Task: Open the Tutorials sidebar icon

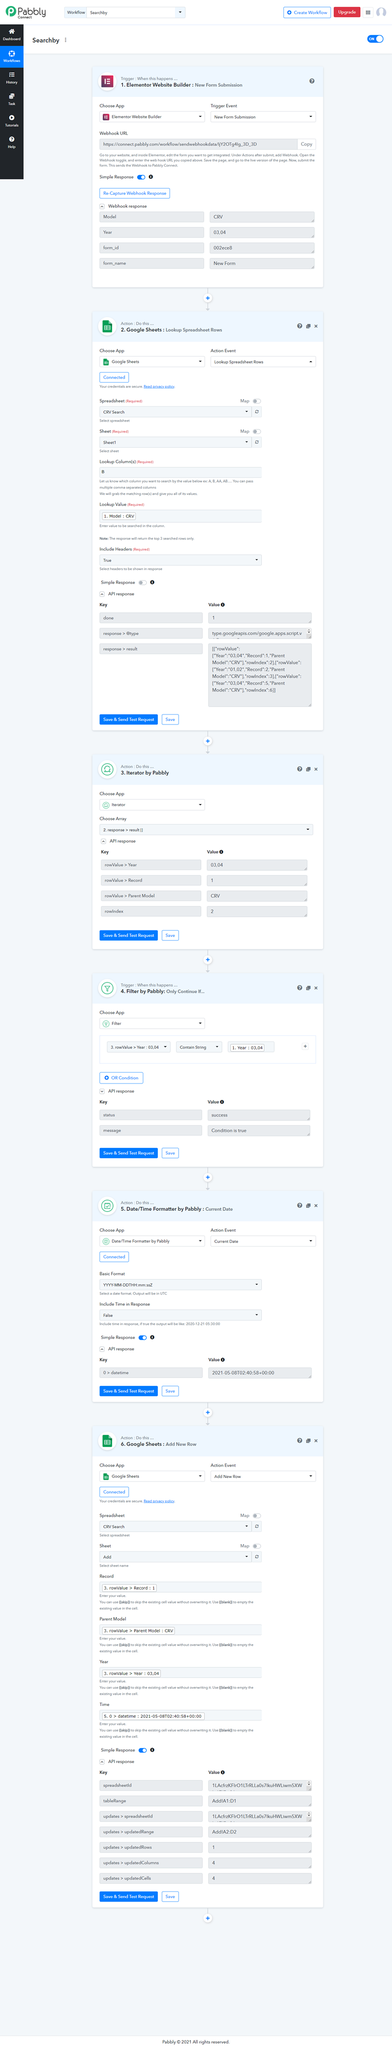Action: (11, 121)
